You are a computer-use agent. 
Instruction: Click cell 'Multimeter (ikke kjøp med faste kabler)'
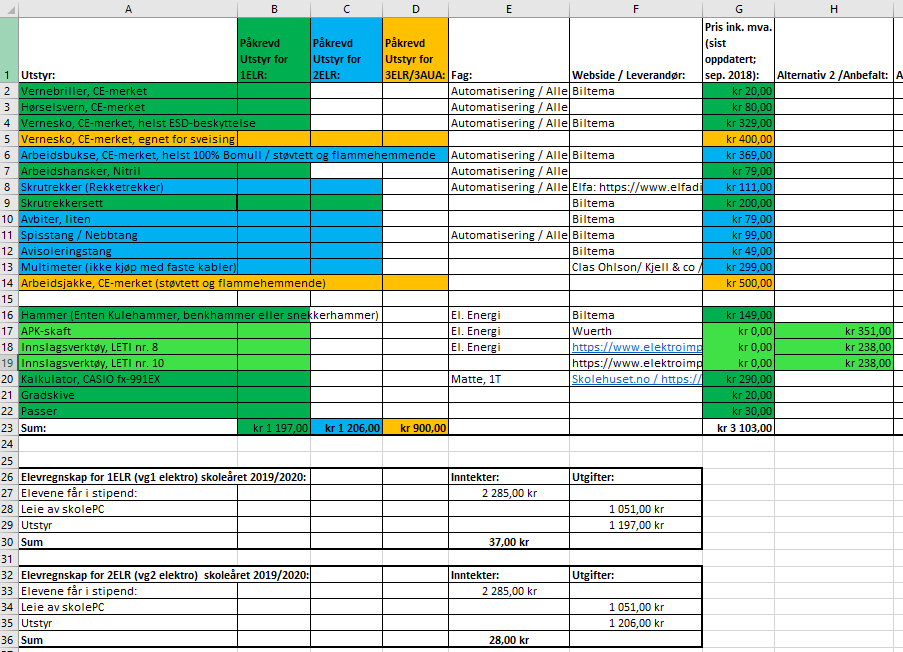[x=128, y=267]
